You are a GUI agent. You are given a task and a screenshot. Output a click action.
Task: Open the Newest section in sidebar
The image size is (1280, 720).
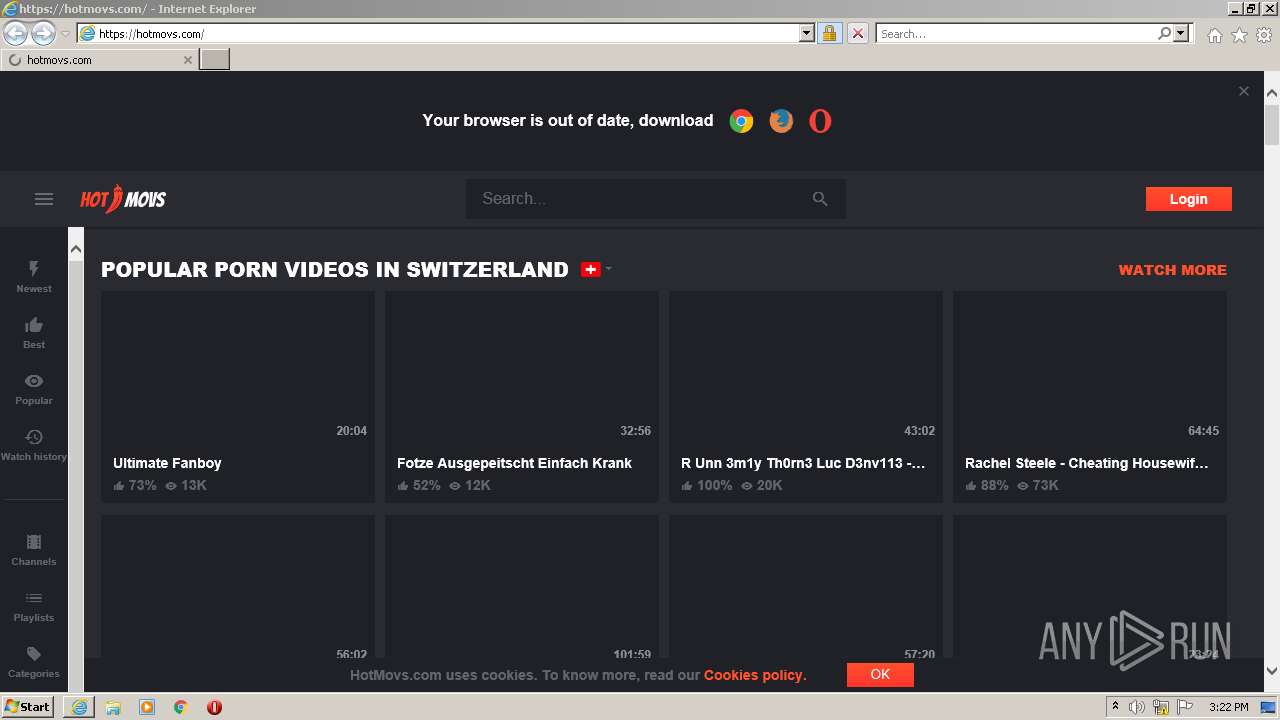pos(34,277)
